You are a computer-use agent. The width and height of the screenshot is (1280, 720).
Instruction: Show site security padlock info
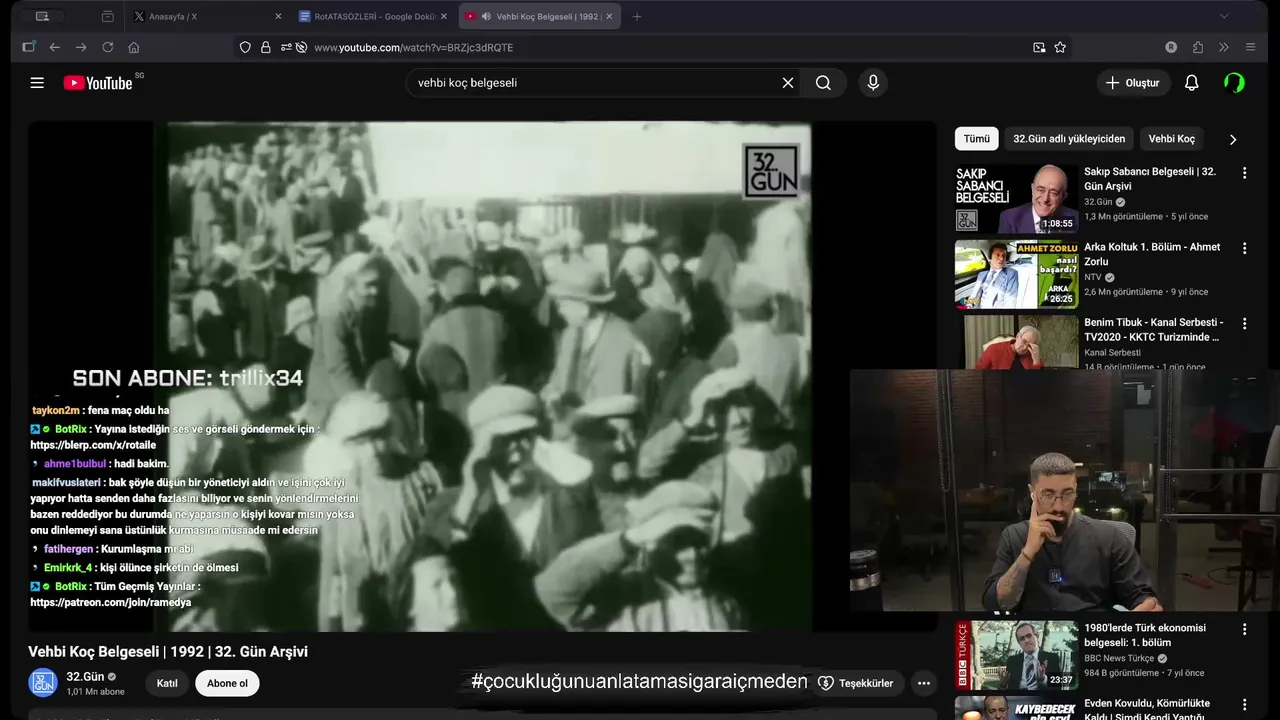click(x=265, y=47)
